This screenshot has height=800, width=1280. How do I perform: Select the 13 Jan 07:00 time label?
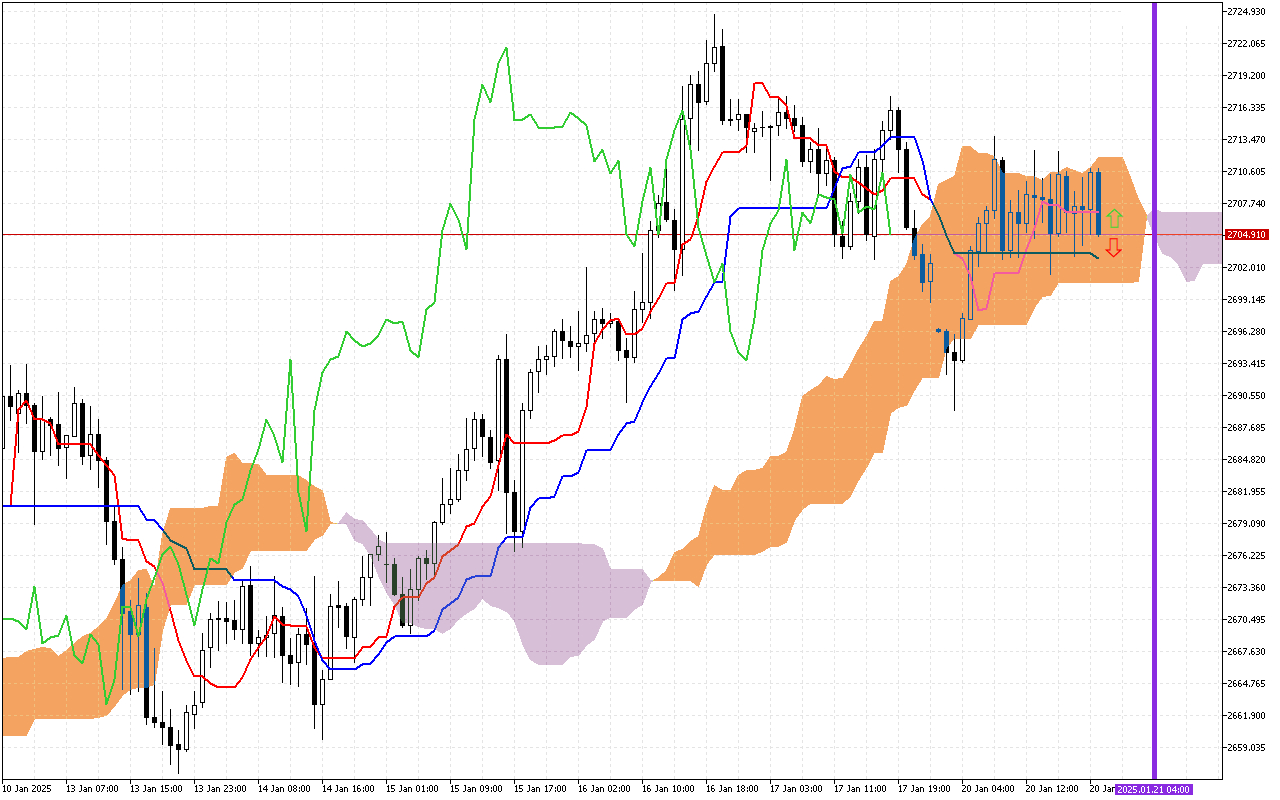91,789
